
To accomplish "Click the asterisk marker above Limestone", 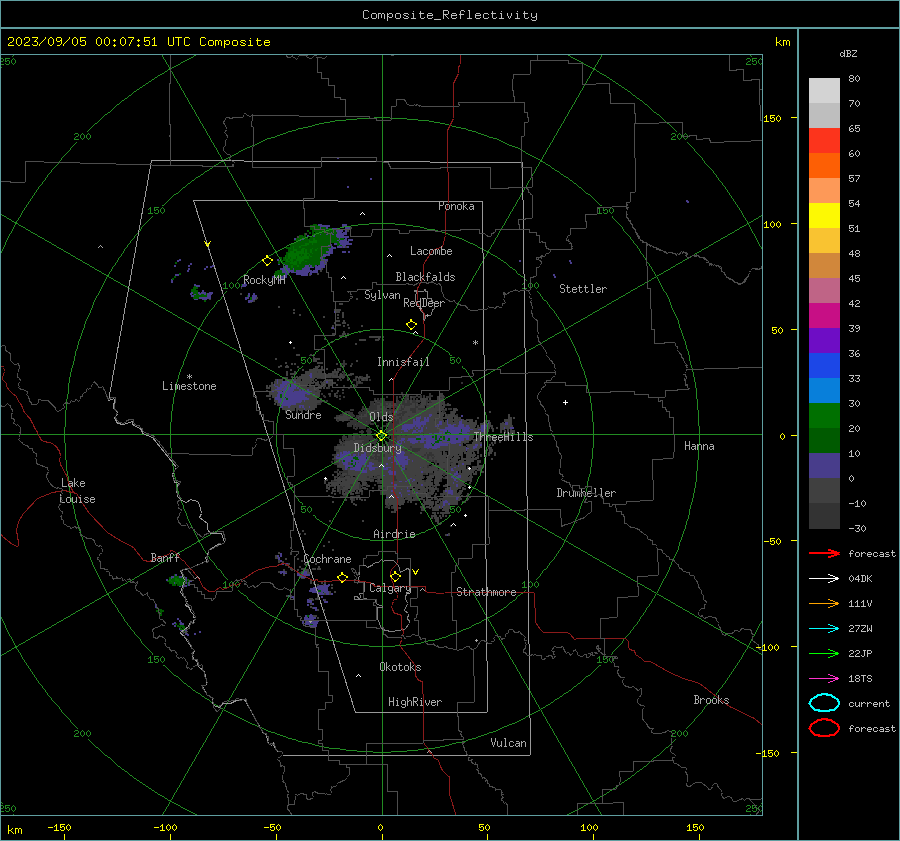I will 189,377.
